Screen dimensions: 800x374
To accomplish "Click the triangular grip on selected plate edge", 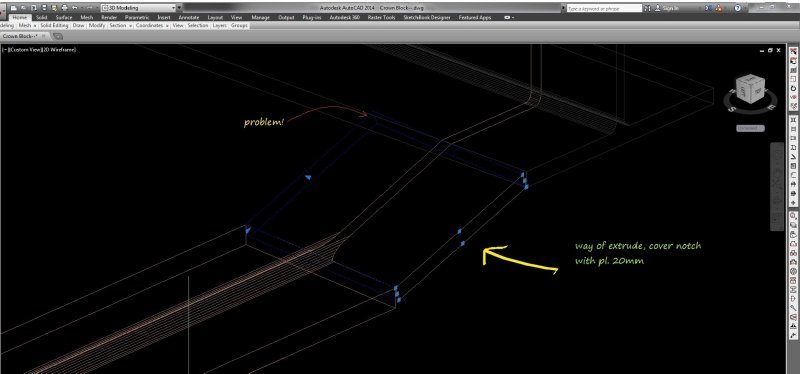I will click(x=308, y=177).
